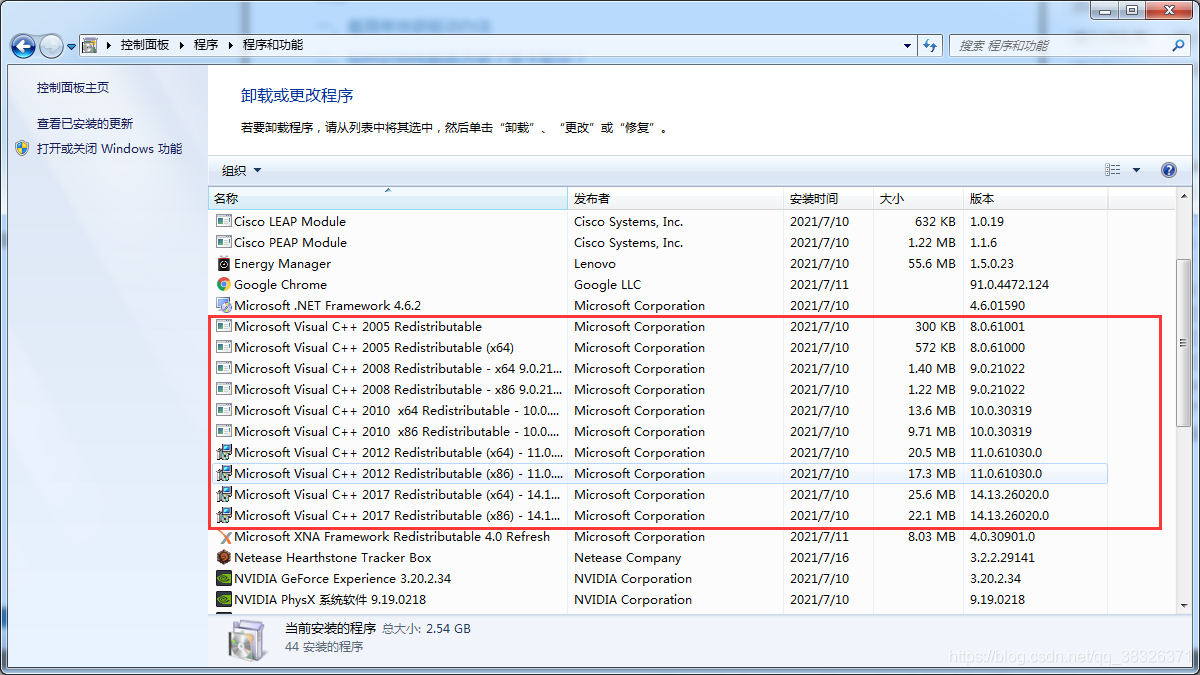Sort by 安装时间 column header

tap(829, 198)
